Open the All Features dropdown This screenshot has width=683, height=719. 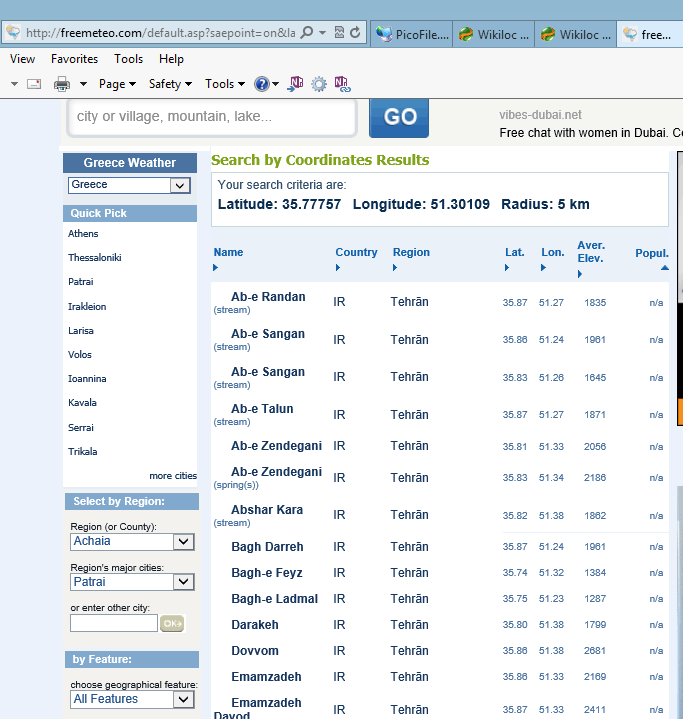(183, 700)
